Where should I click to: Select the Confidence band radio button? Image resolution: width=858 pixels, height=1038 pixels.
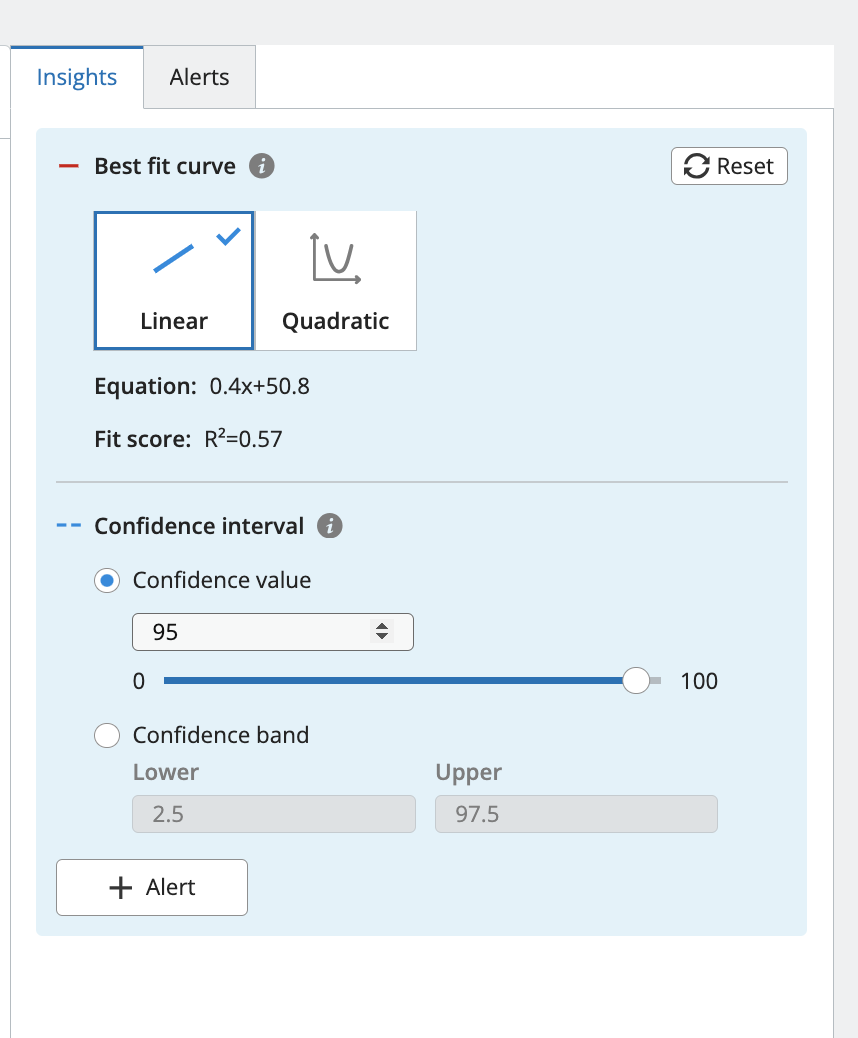pos(107,736)
